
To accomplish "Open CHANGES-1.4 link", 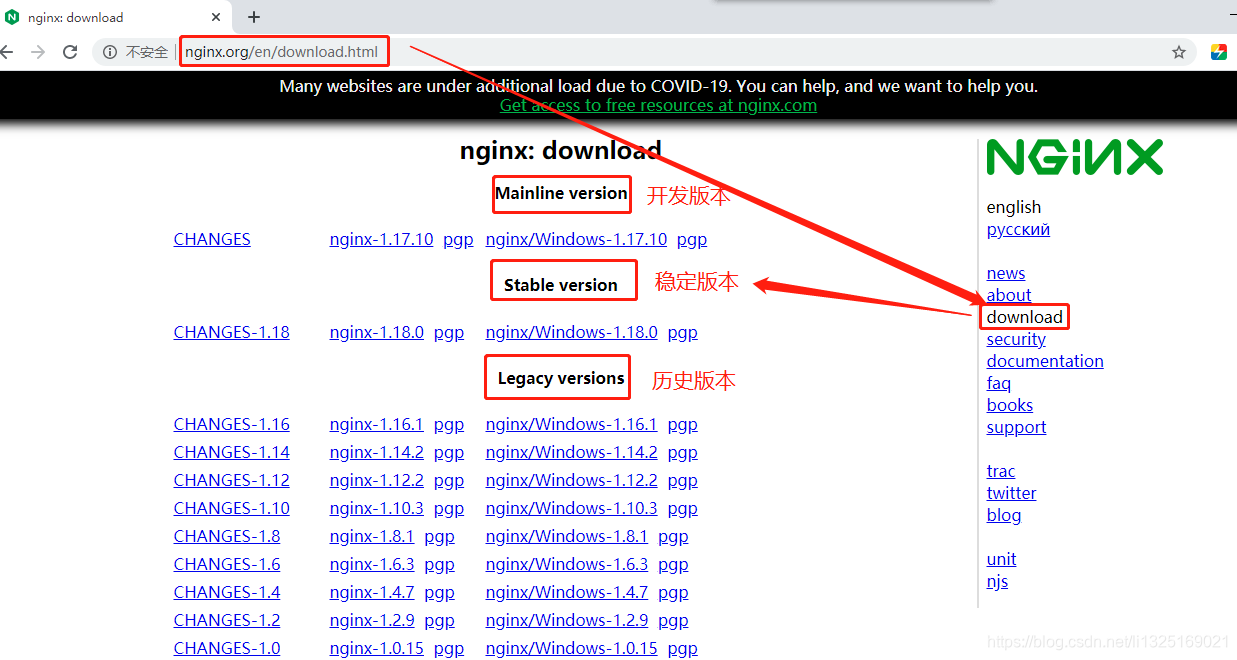I will click(227, 592).
